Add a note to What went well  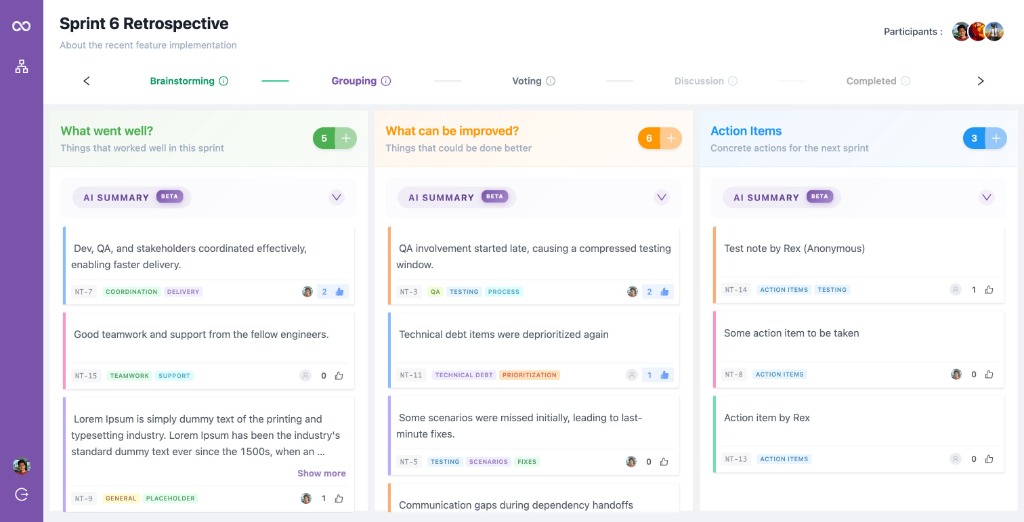[x=346, y=139]
